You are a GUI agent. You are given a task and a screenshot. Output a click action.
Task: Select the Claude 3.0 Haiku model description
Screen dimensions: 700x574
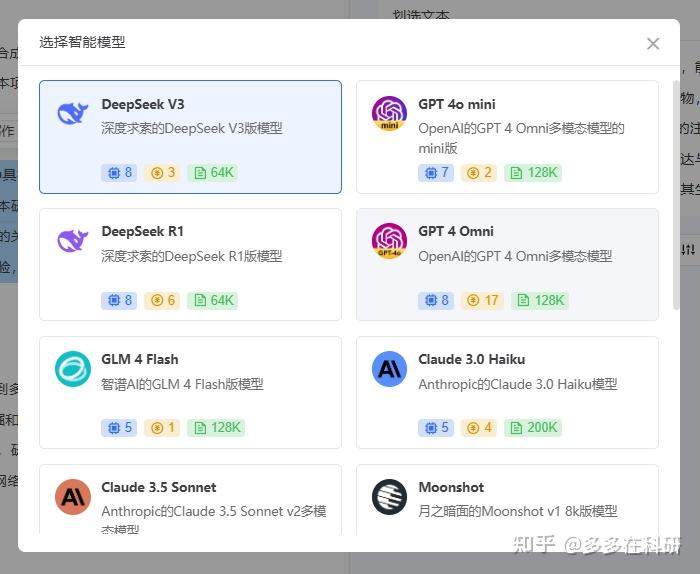(x=517, y=384)
